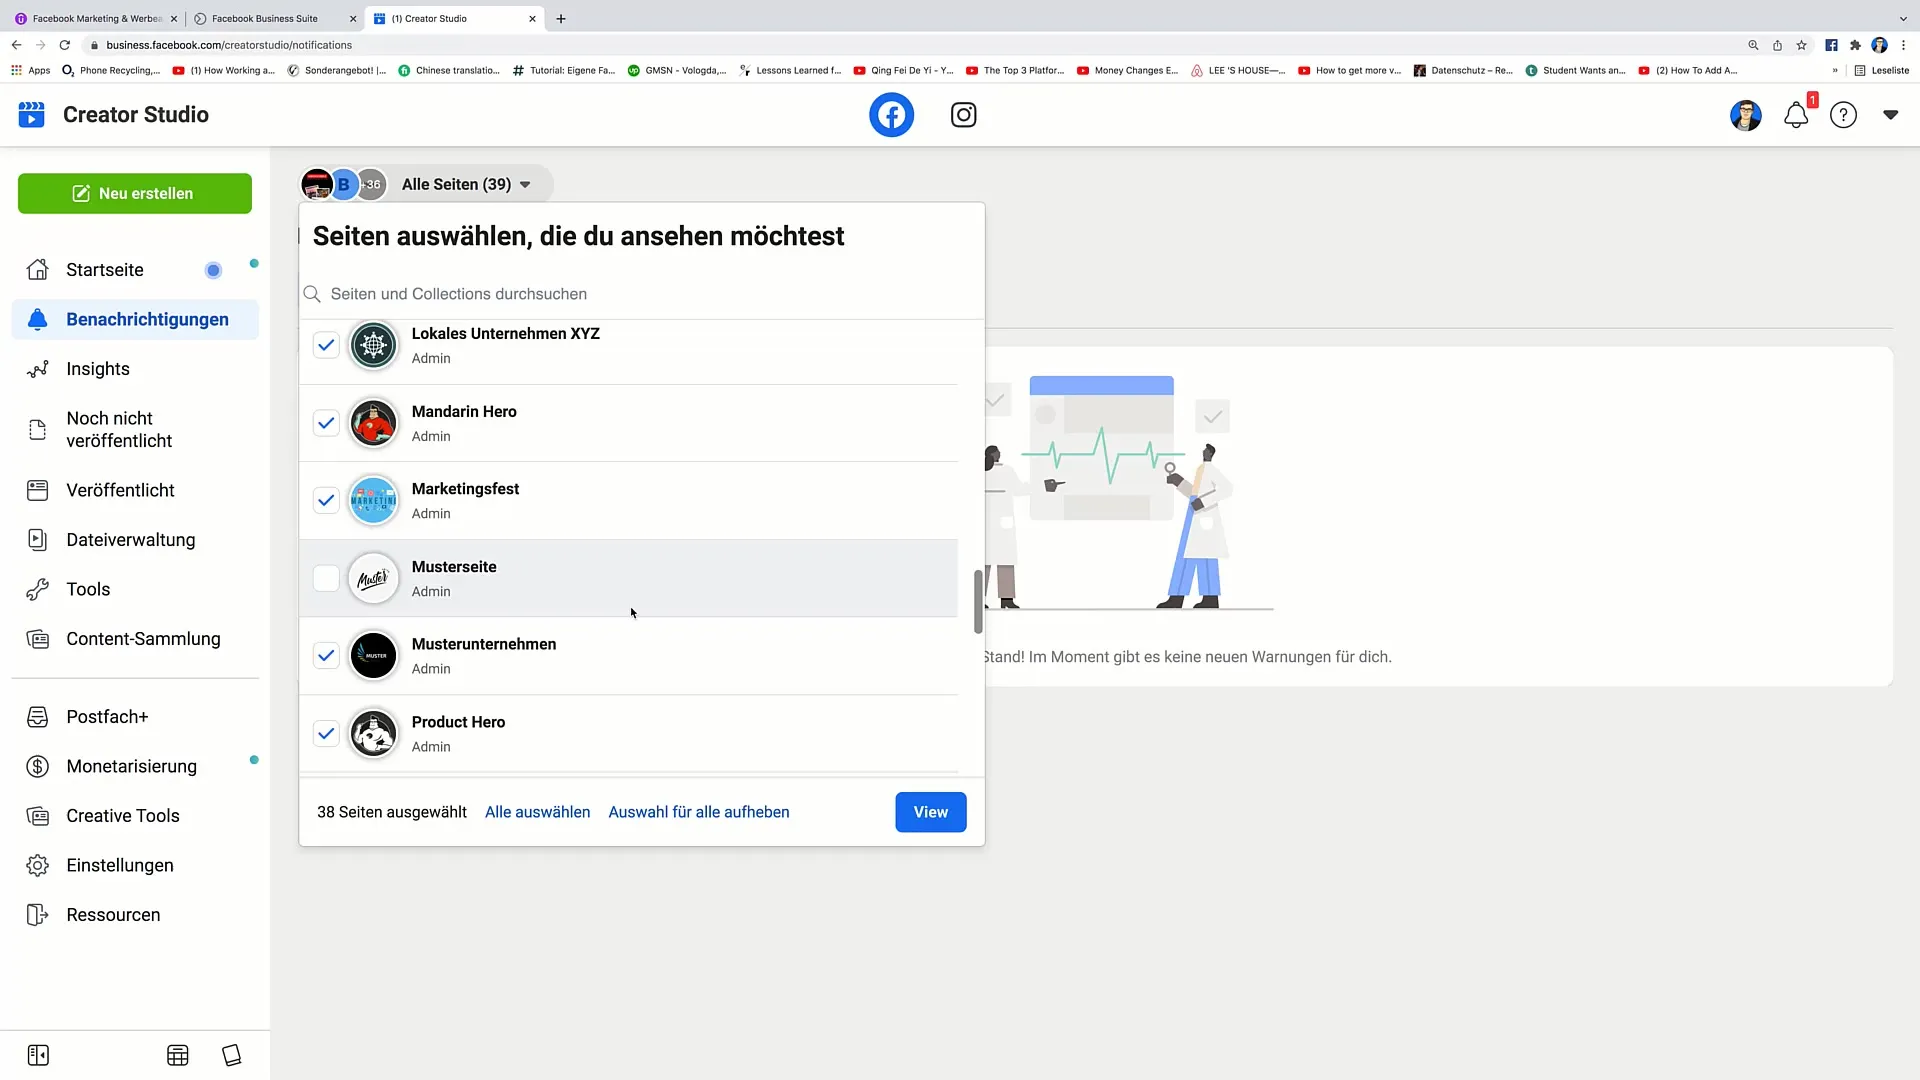Uncheck the Mandarin Hero checkbox
This screenshot has width=1920, height=1080.
click(x=326, y=423)
